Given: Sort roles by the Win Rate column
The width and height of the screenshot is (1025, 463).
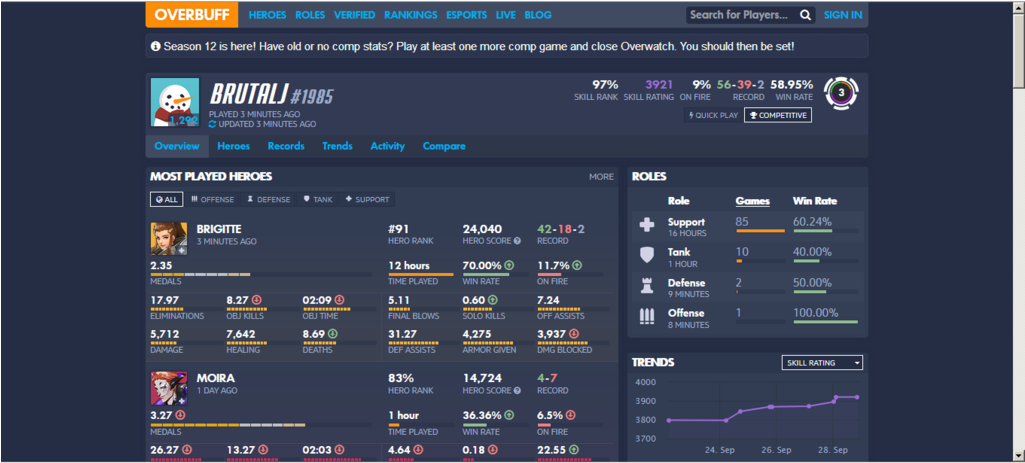Looking at the screenshot, I should pyautogui.click(x=815, y=201).
